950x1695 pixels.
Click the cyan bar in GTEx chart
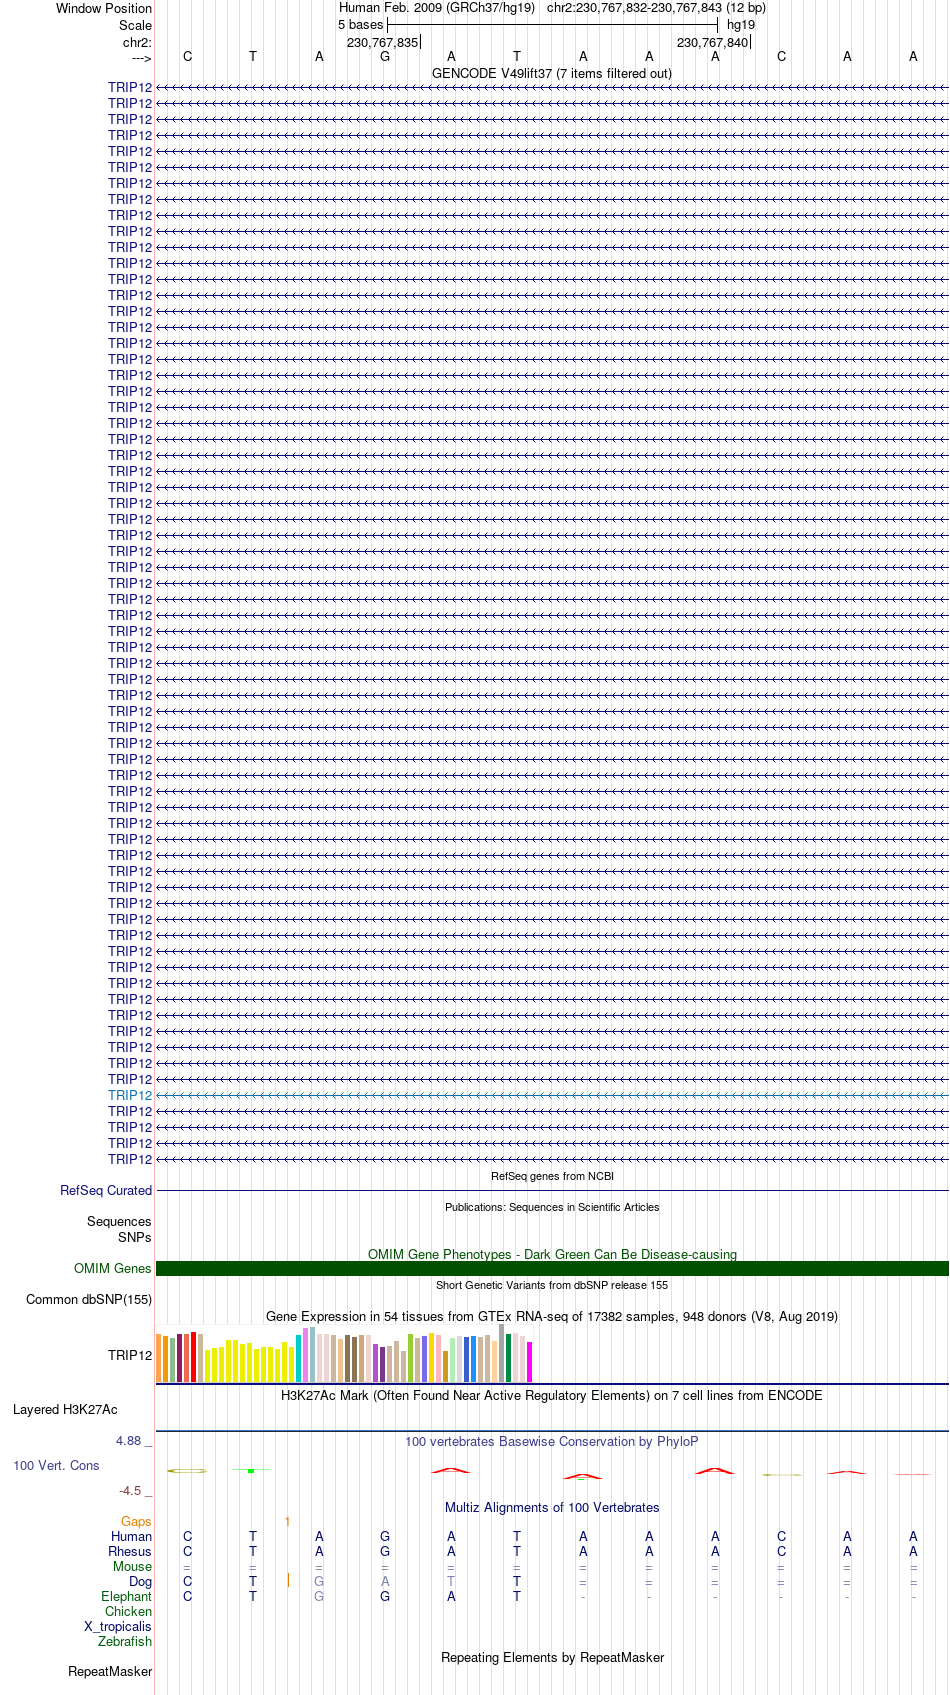pos(298,1358)
